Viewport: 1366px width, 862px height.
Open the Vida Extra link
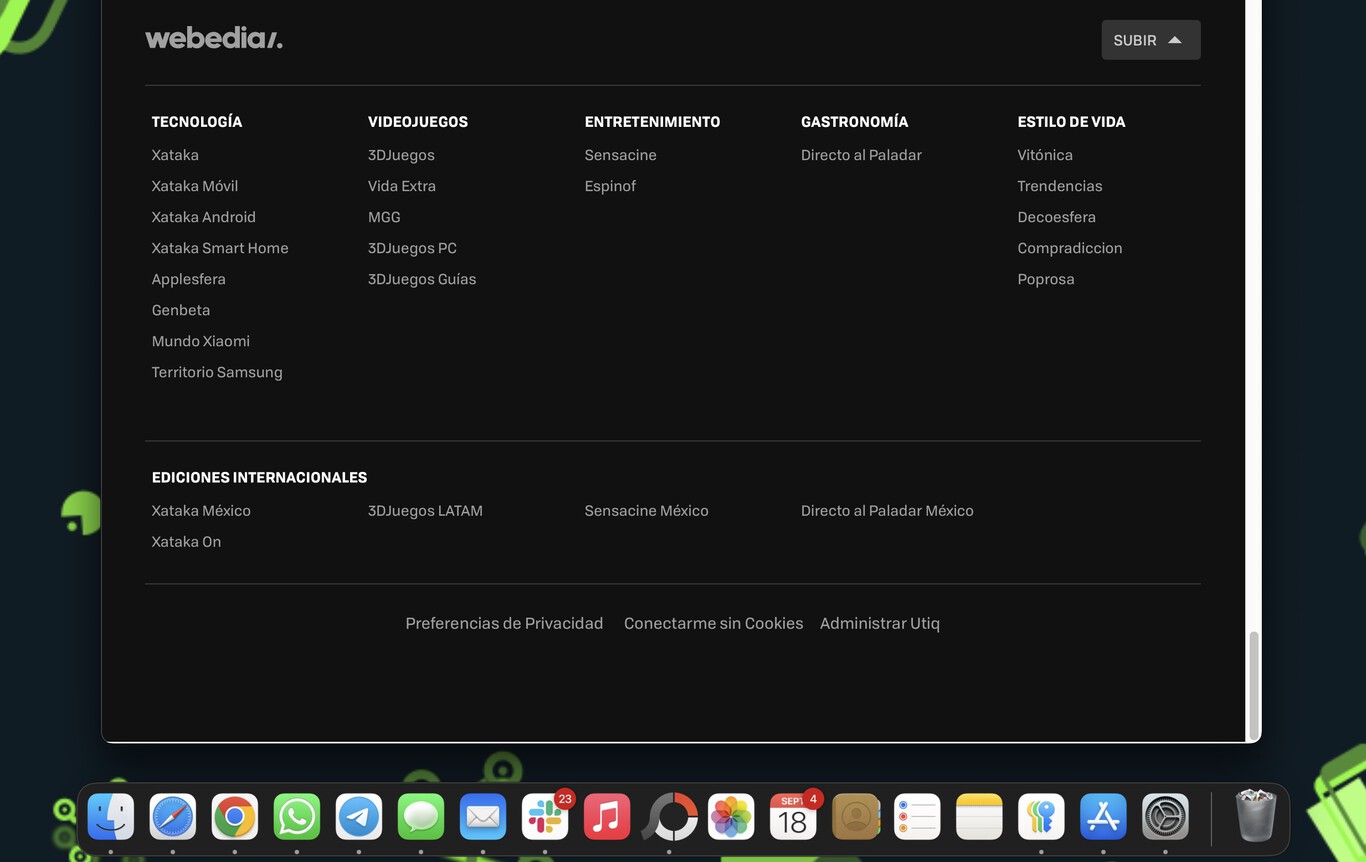(x=402, y=186)
